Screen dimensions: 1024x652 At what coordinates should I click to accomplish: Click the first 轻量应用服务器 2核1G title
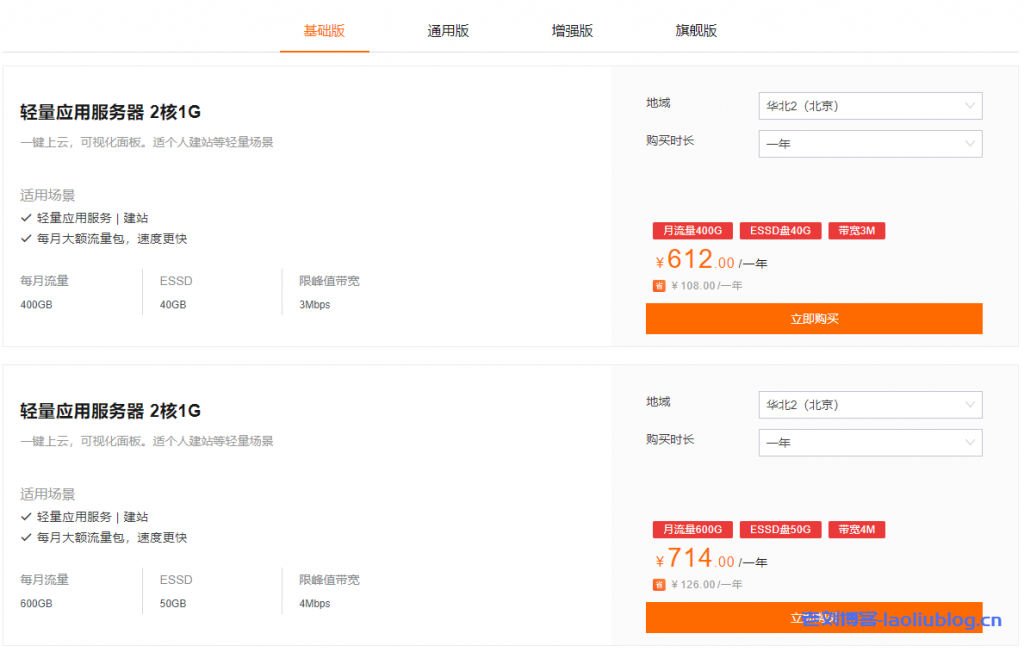tap(110, 112)
